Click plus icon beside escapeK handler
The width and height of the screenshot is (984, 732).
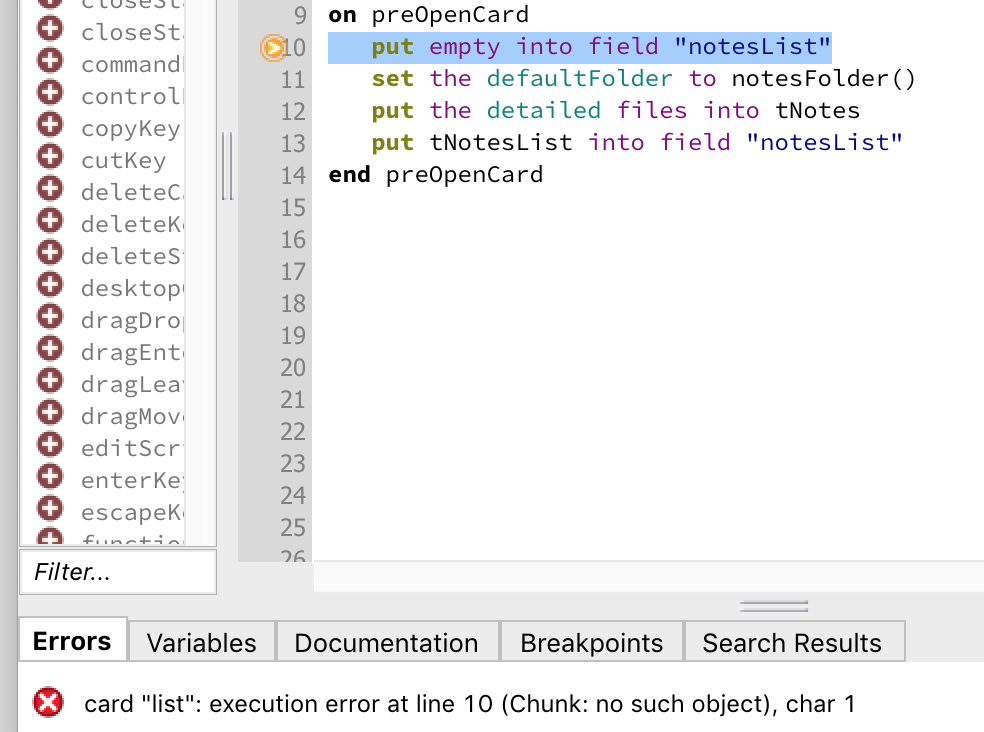pos(50,509)
